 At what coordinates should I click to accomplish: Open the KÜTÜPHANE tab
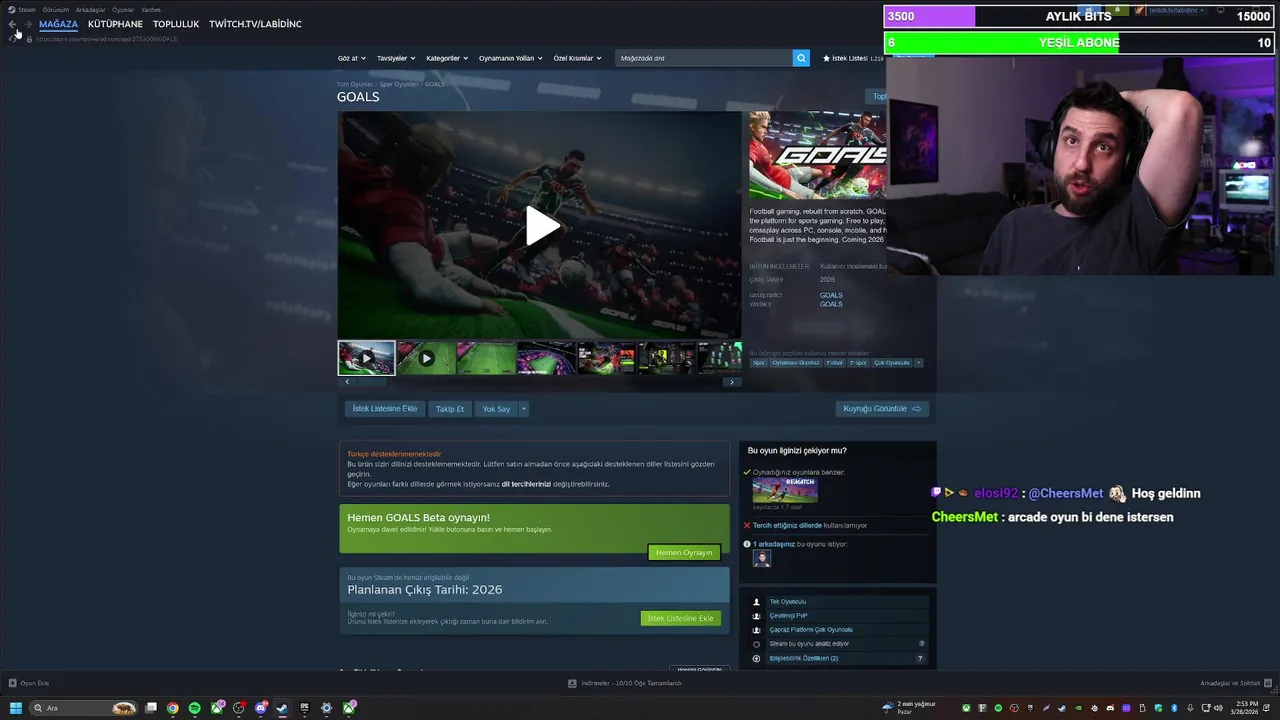[115, 24]
